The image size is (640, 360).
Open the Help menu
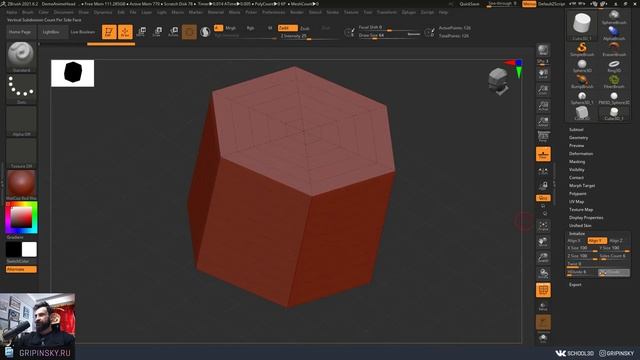(443, 12)
